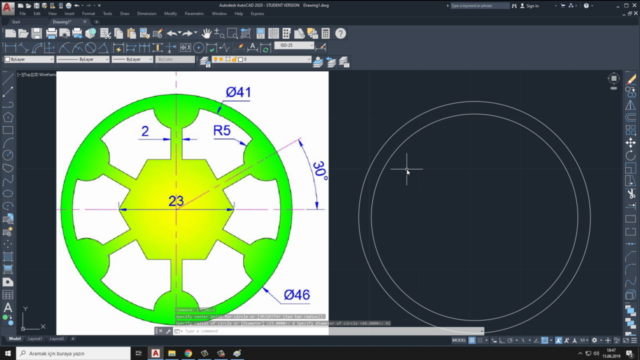Toggle annotation visibility in status bar
Image resolution: width=640 pixels, height=360 pixels.
559,340
